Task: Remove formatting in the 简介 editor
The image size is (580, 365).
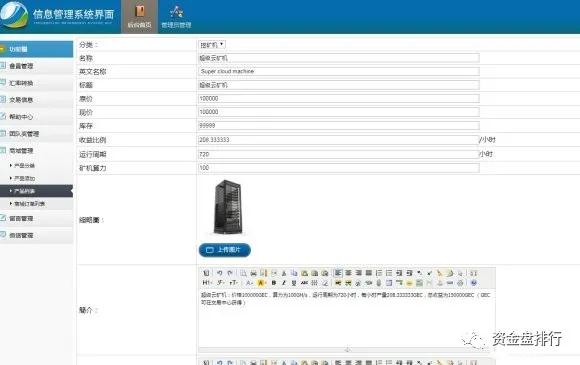Action: pyautogui.click(x=324, y=283)
